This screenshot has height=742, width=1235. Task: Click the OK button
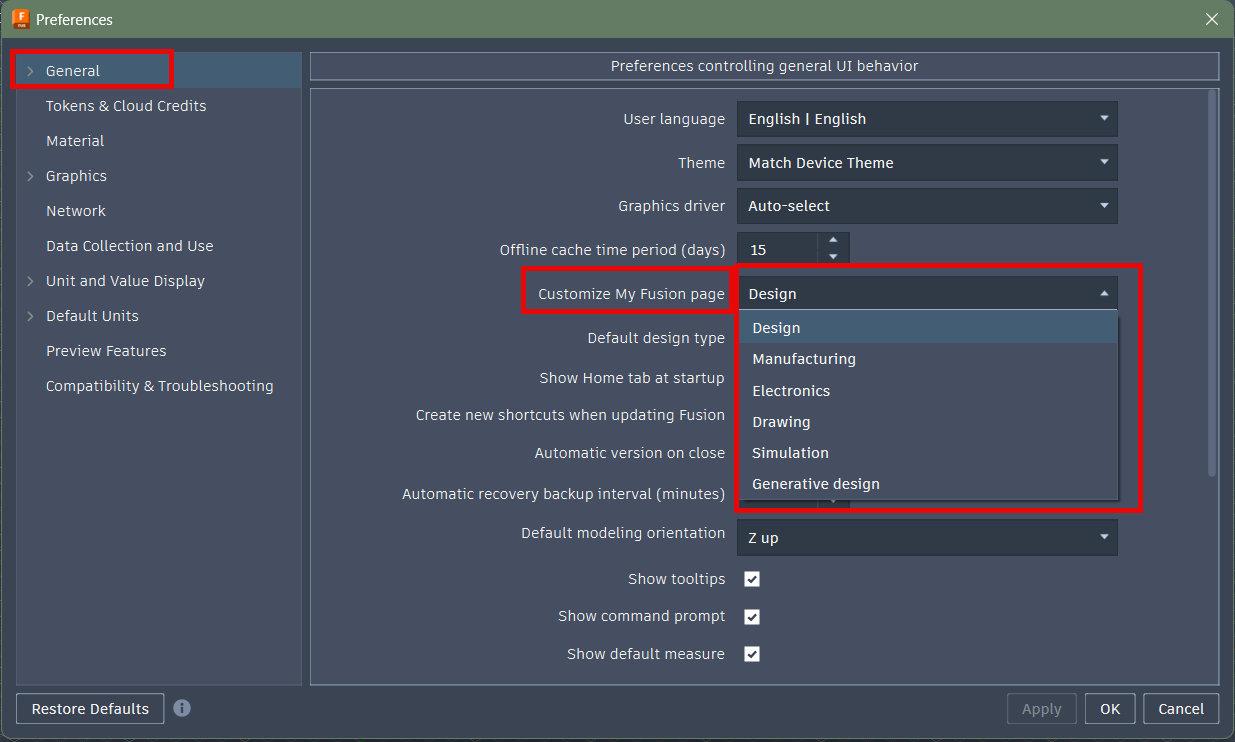pyautogui.click(x=1110, y=709)
